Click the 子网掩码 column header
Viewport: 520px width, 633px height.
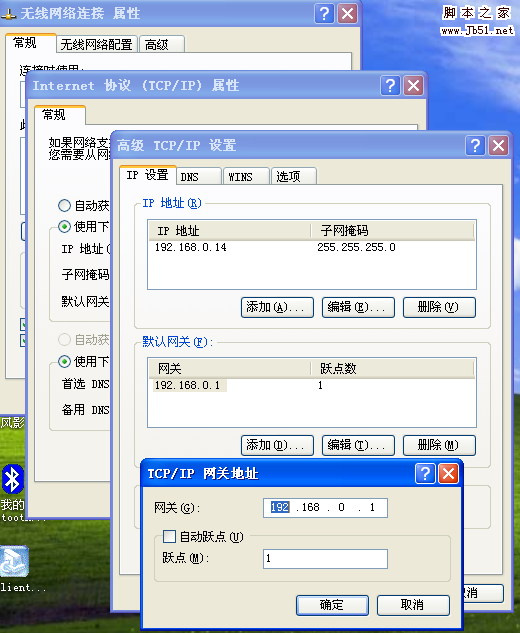click(393, 231)
